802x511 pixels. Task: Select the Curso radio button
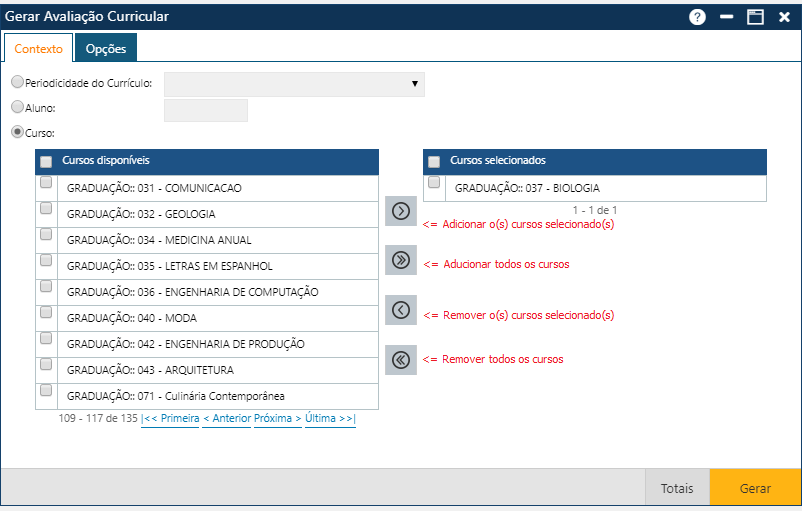pyautogui.click(x=17, y=132)
